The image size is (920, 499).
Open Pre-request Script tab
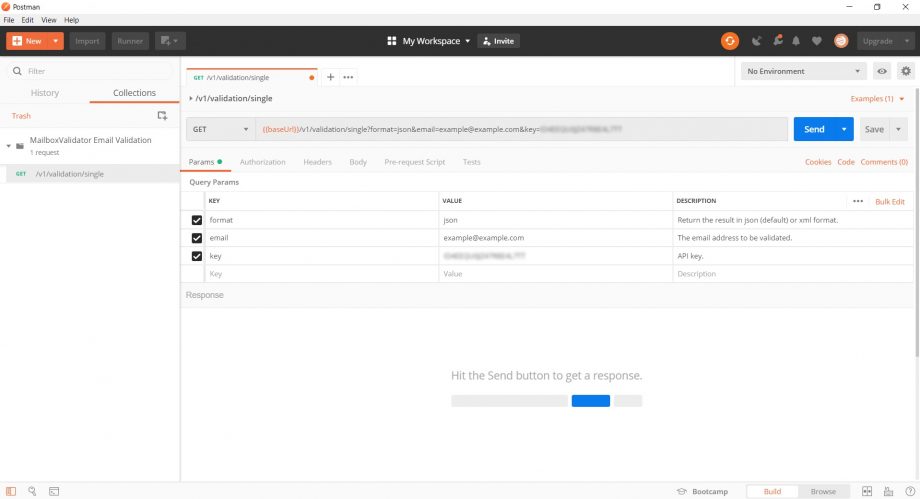point(414,162)
